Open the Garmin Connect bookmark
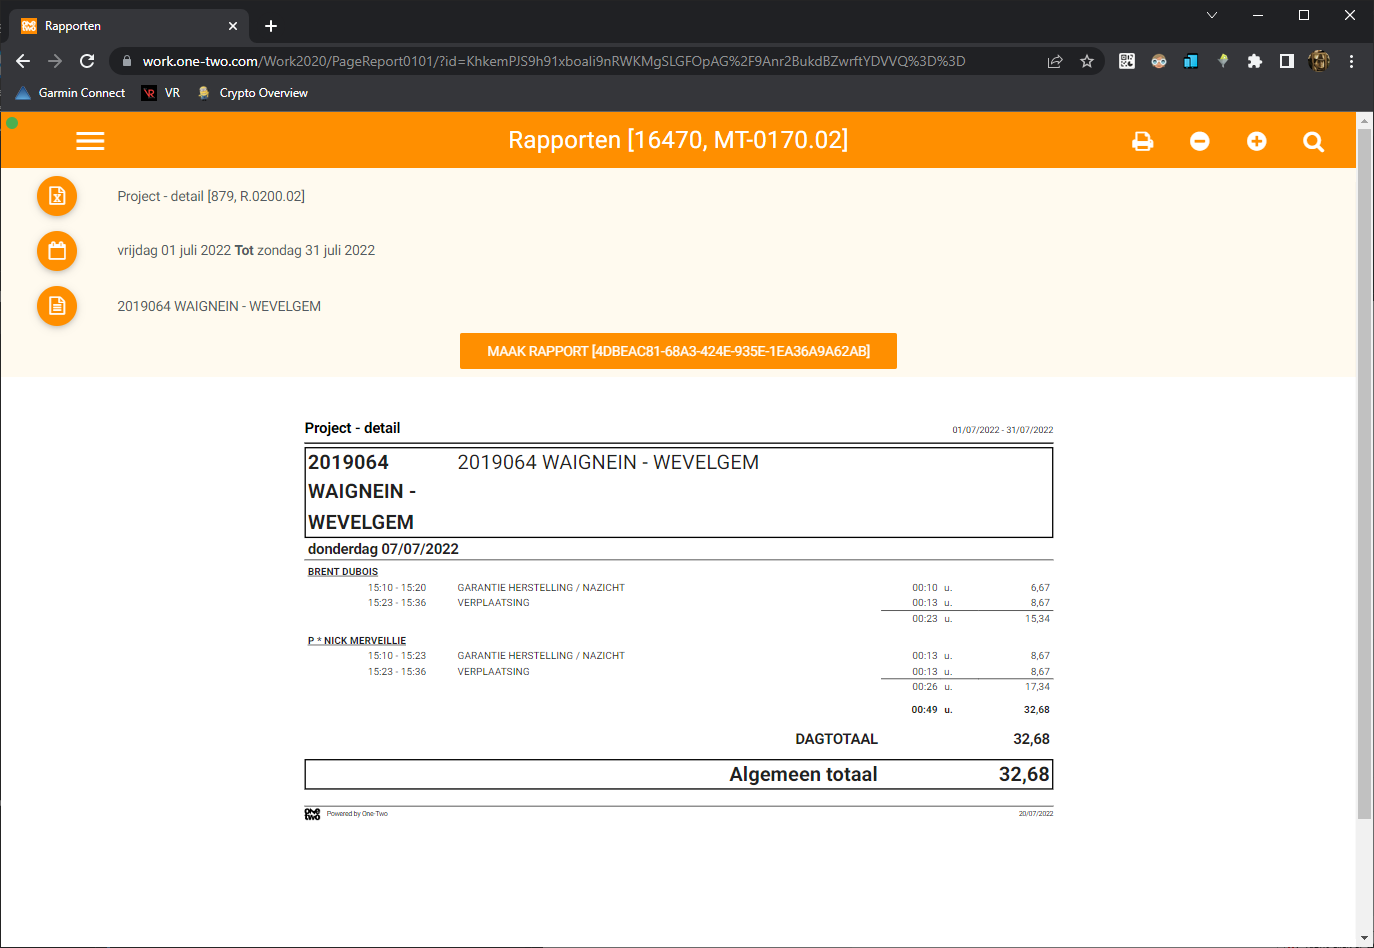The width and height of the screenshot is (1374, 948). (71, 93)
